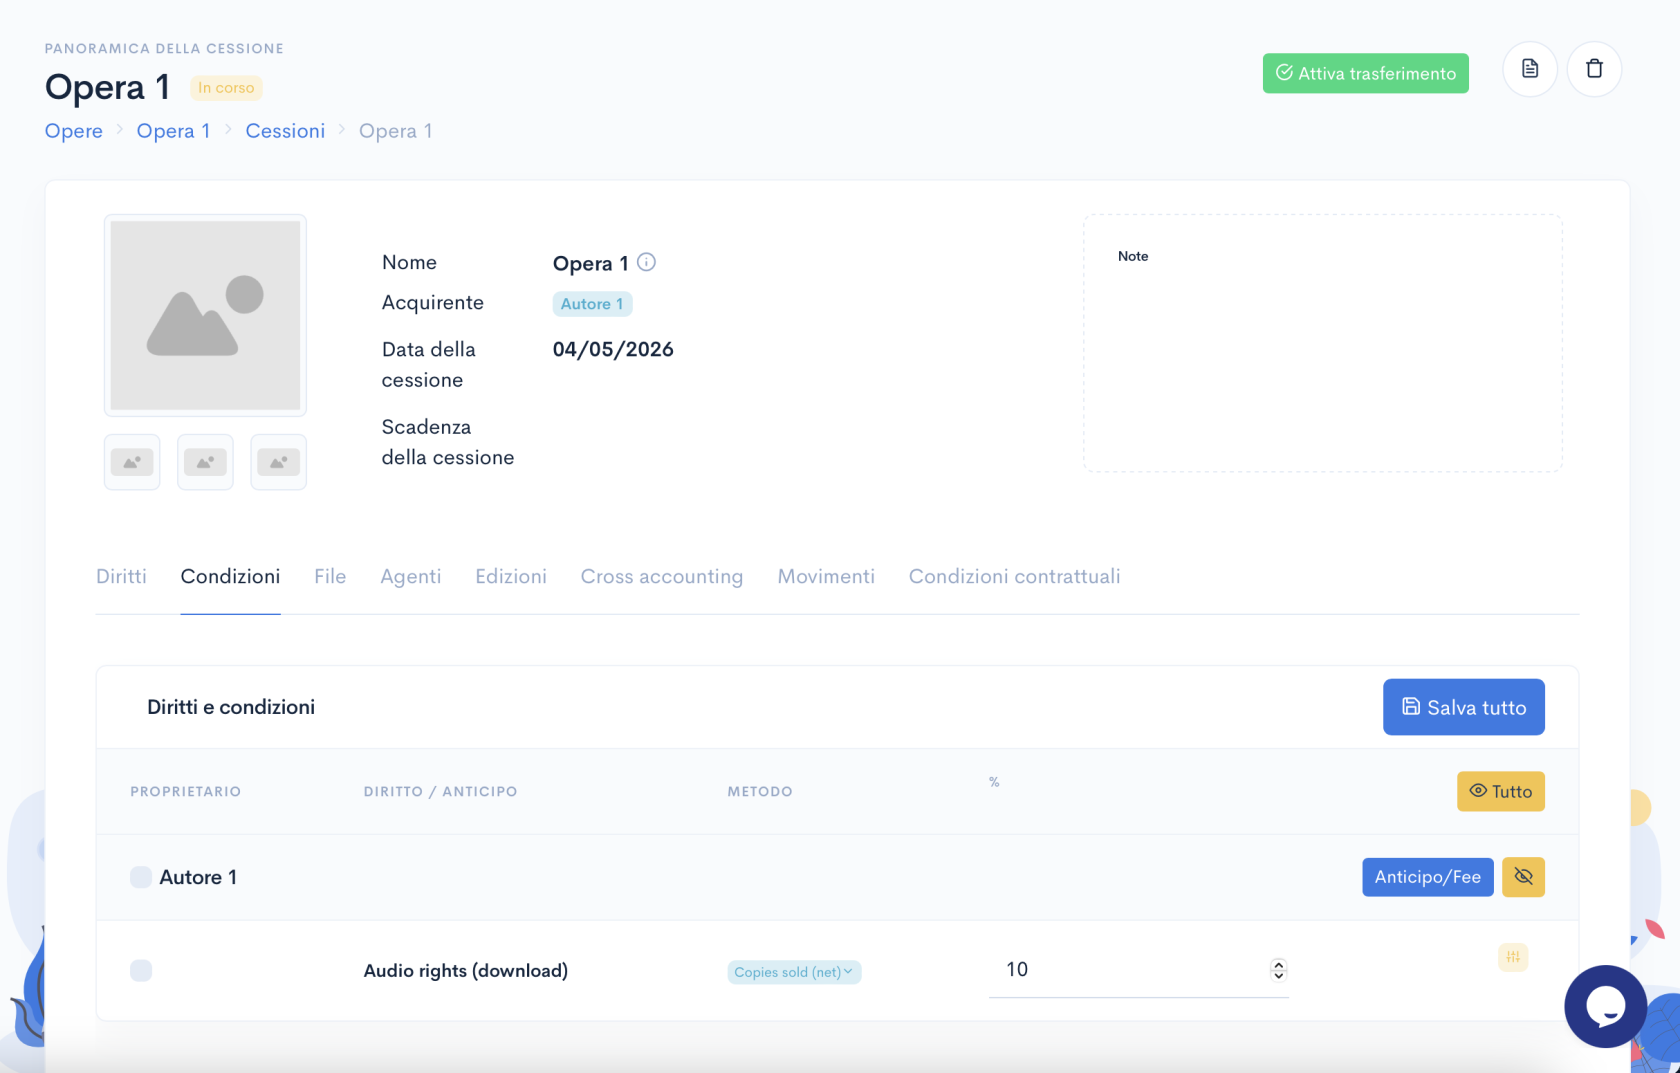The width and height of the screenshot is (1680, 1073).
Task: Click settings sliders icon in Audio rights row
Action: 1513,957
